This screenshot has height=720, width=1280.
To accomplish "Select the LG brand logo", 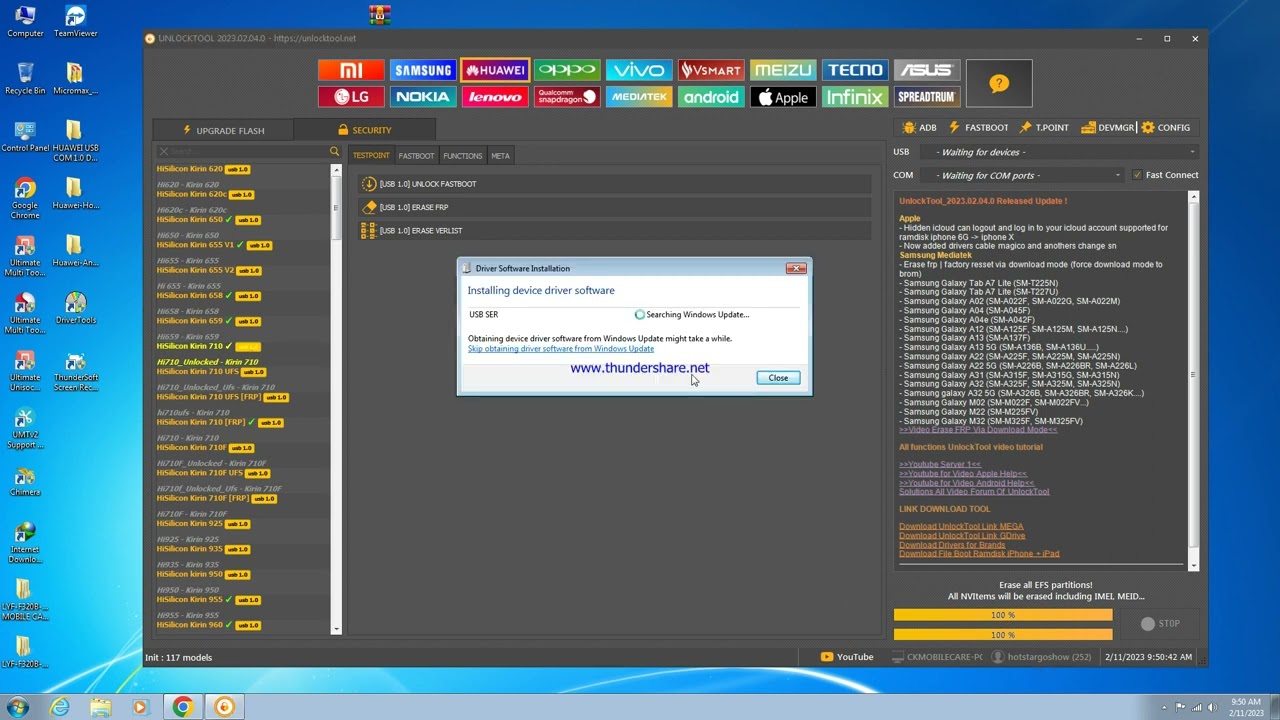I will [x=351, y=97].
